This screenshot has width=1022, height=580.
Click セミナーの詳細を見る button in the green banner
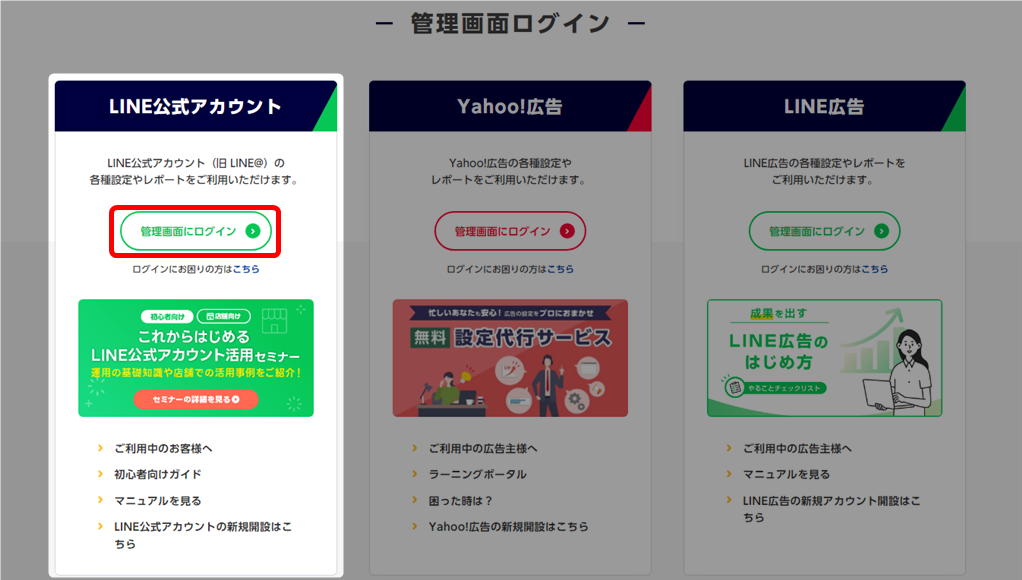coord(196,399)
